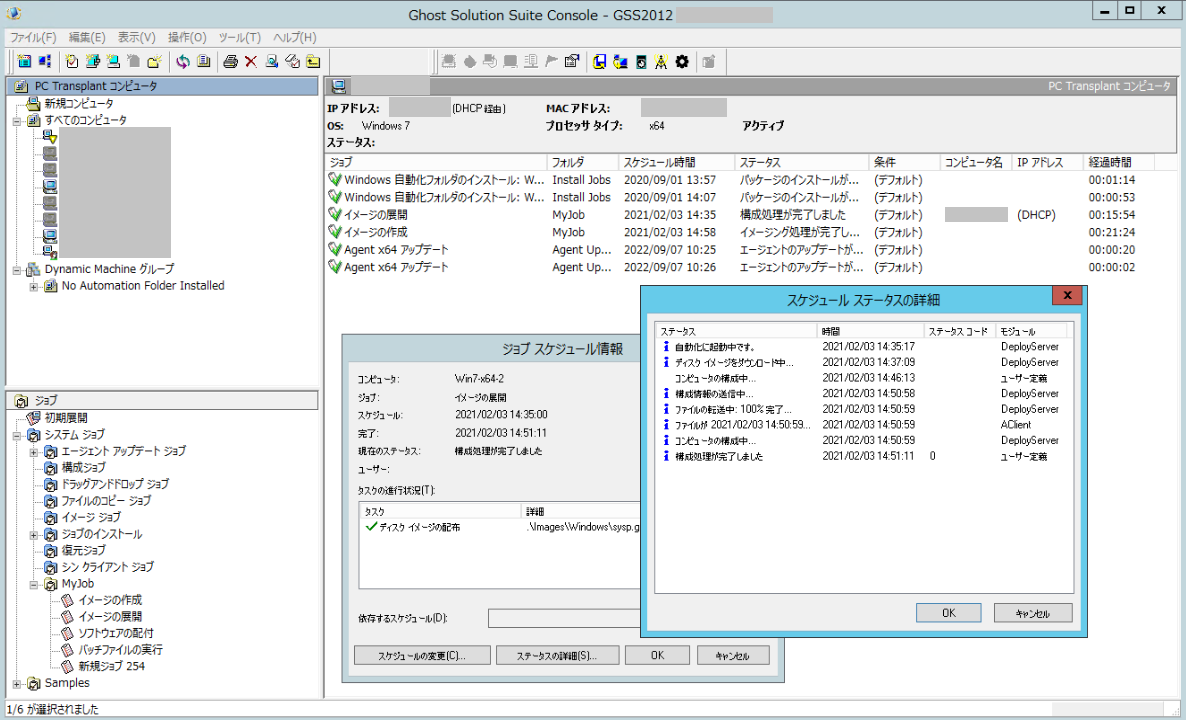Expand the エージェント アップデート ジョブ folder
Viewport: 1186px width, 720px height.
coord(33,452)
